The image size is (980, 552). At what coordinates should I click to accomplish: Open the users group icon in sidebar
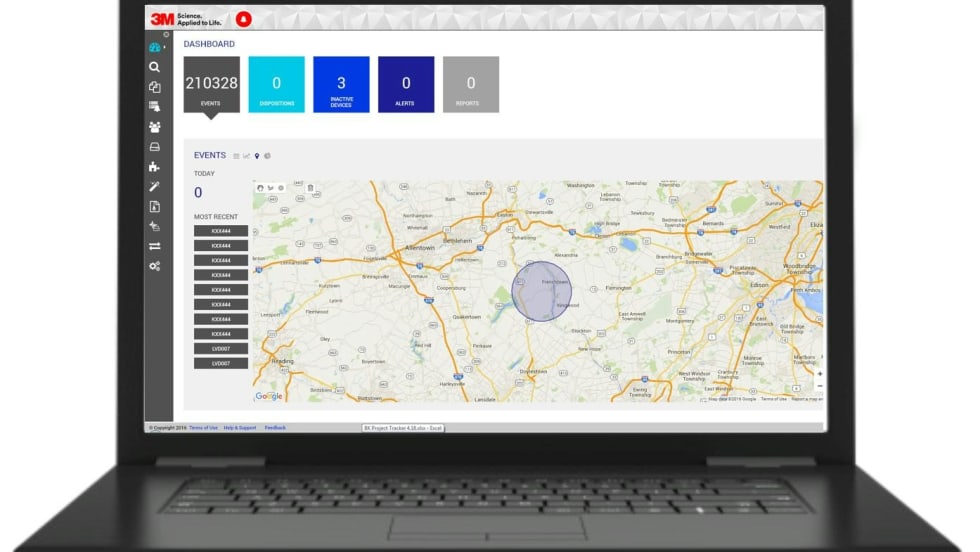pos(154,127)
